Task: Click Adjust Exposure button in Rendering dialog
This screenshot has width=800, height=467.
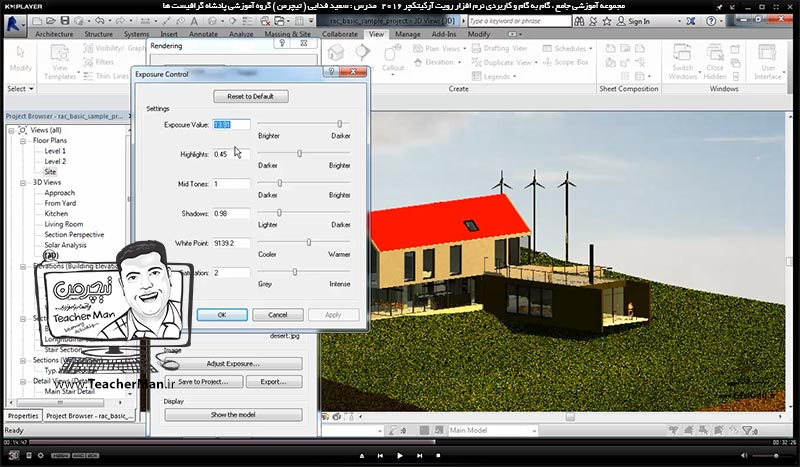Action: (233, 364)
